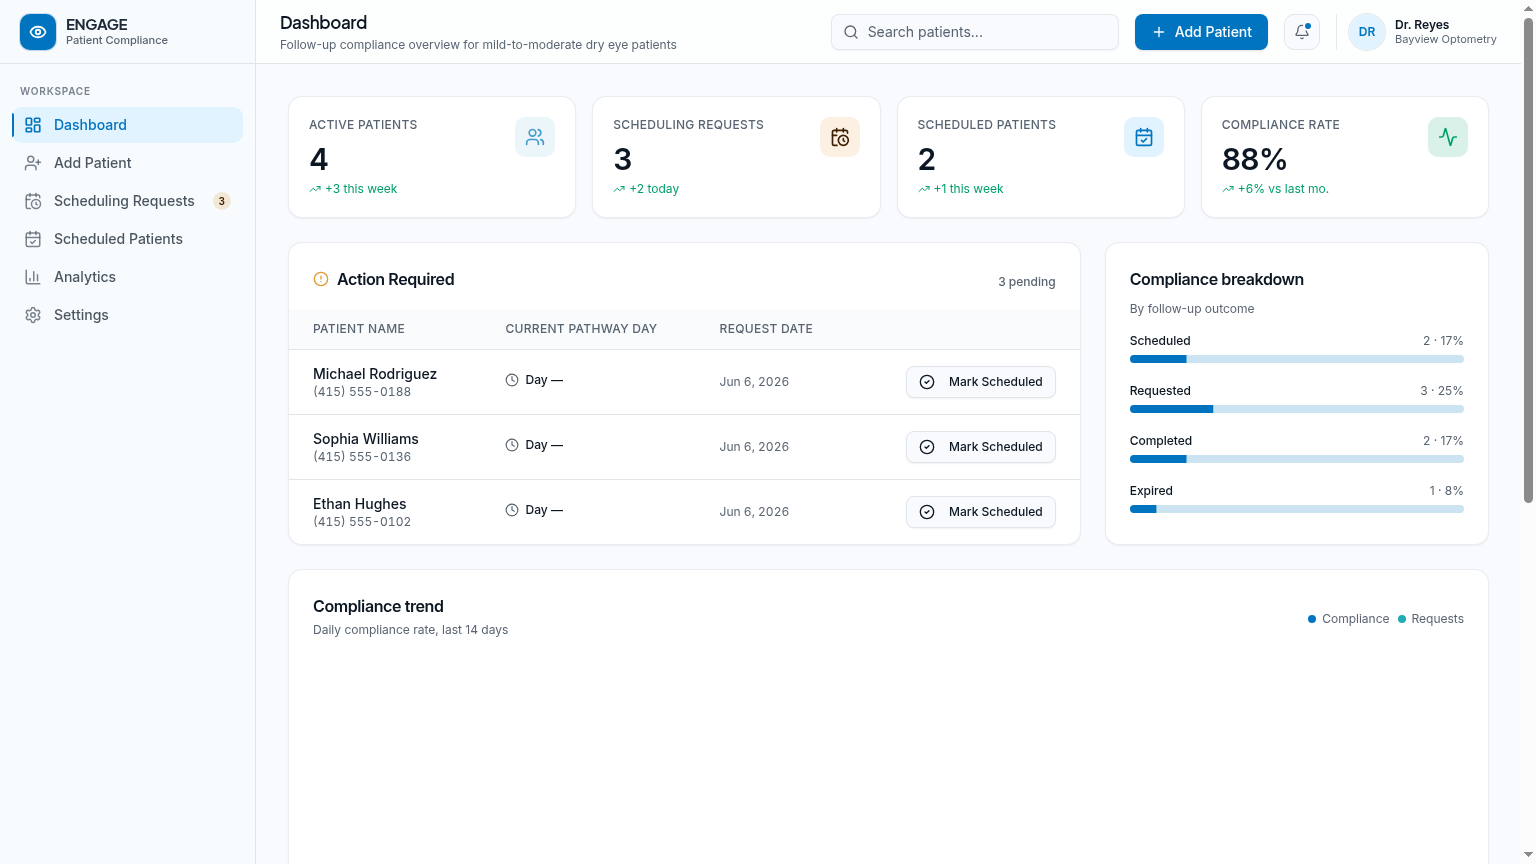Click the Mark Scheduled check icon for Sophia Williams
This screenshot has height=864, width=1536.
(927, 447)
